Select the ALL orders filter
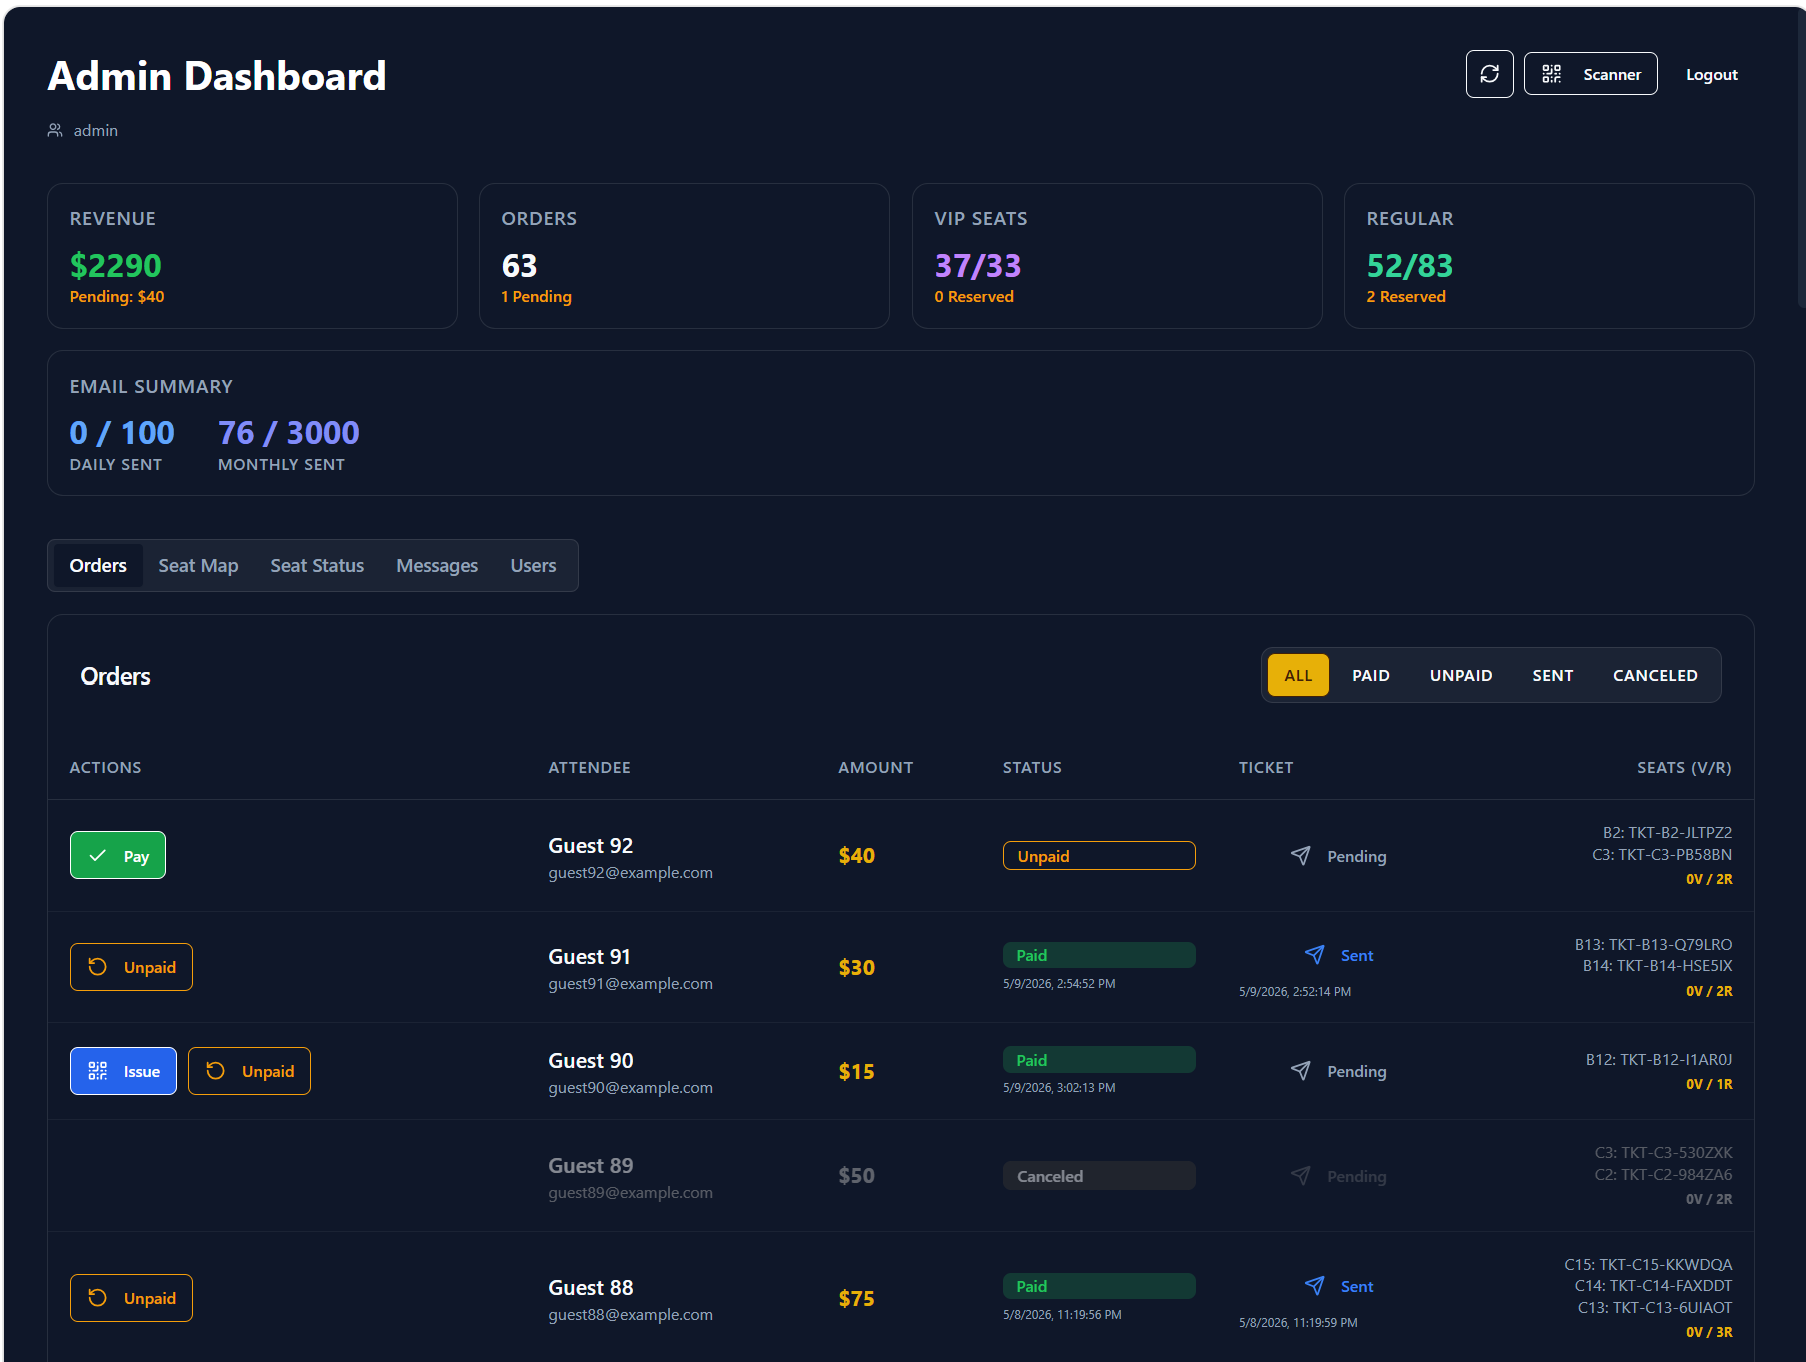 click(x=1298, y=675)
